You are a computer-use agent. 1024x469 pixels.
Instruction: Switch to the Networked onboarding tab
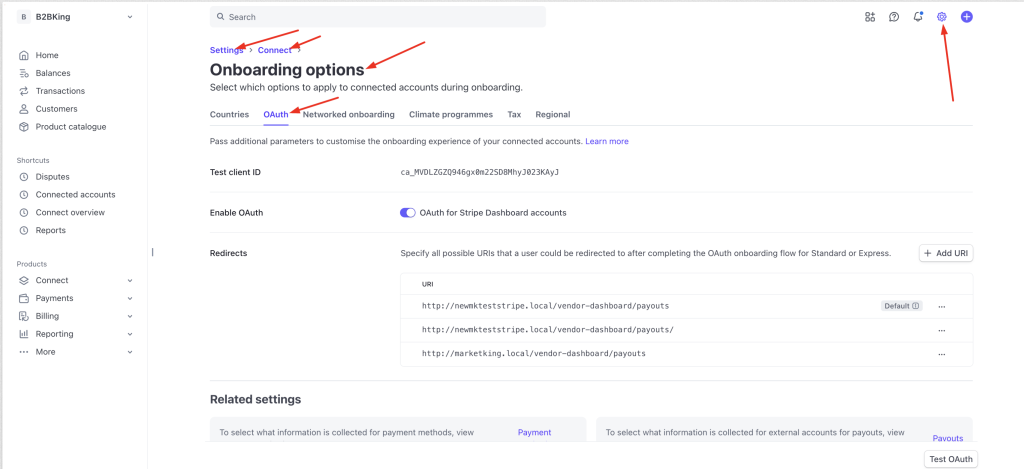tap(348, 115)
